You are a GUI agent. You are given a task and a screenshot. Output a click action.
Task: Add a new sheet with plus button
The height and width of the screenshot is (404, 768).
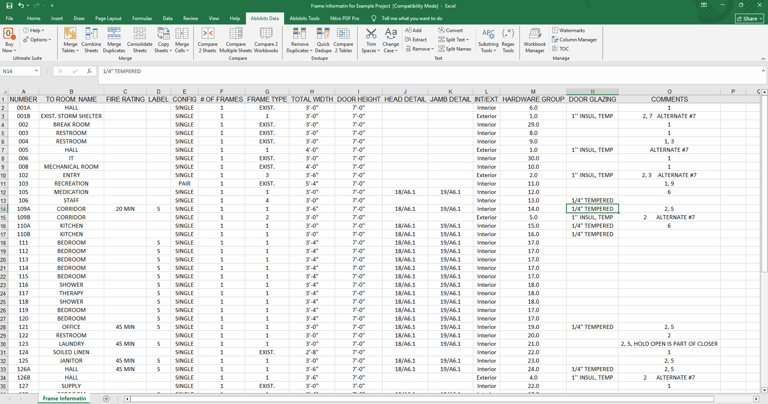(106, 399)
